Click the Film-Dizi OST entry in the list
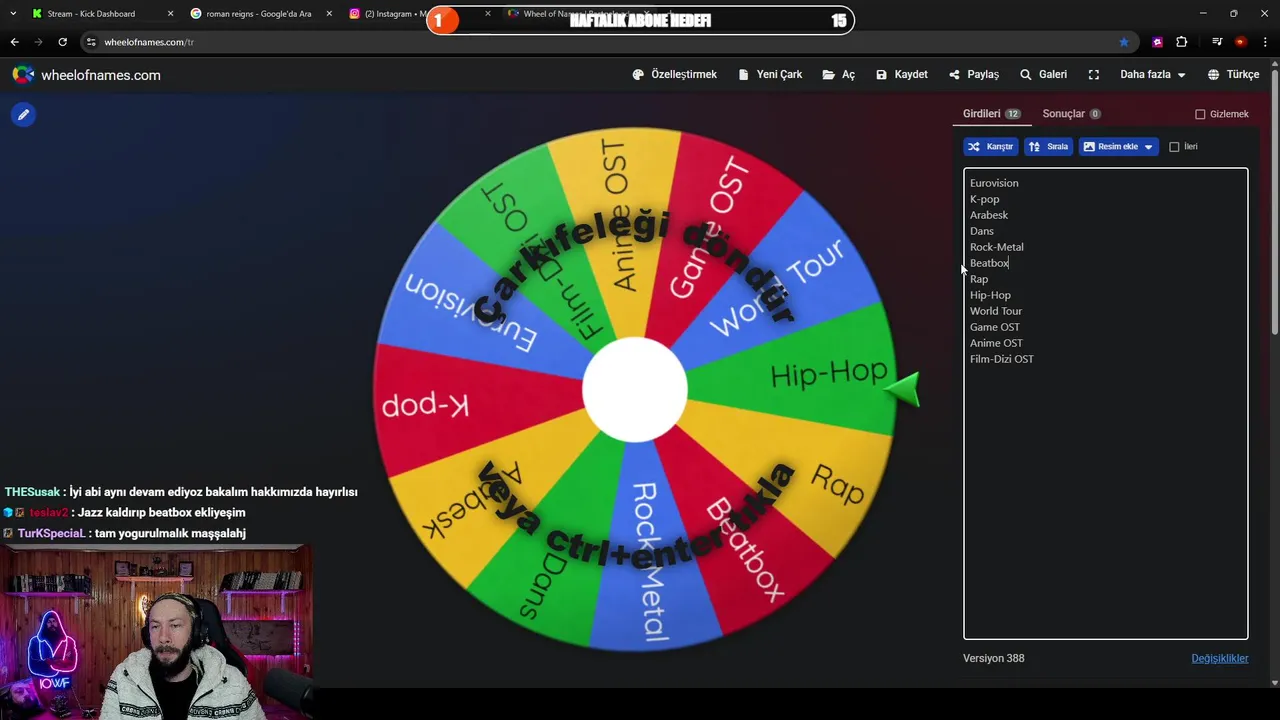 point(1002,359)
